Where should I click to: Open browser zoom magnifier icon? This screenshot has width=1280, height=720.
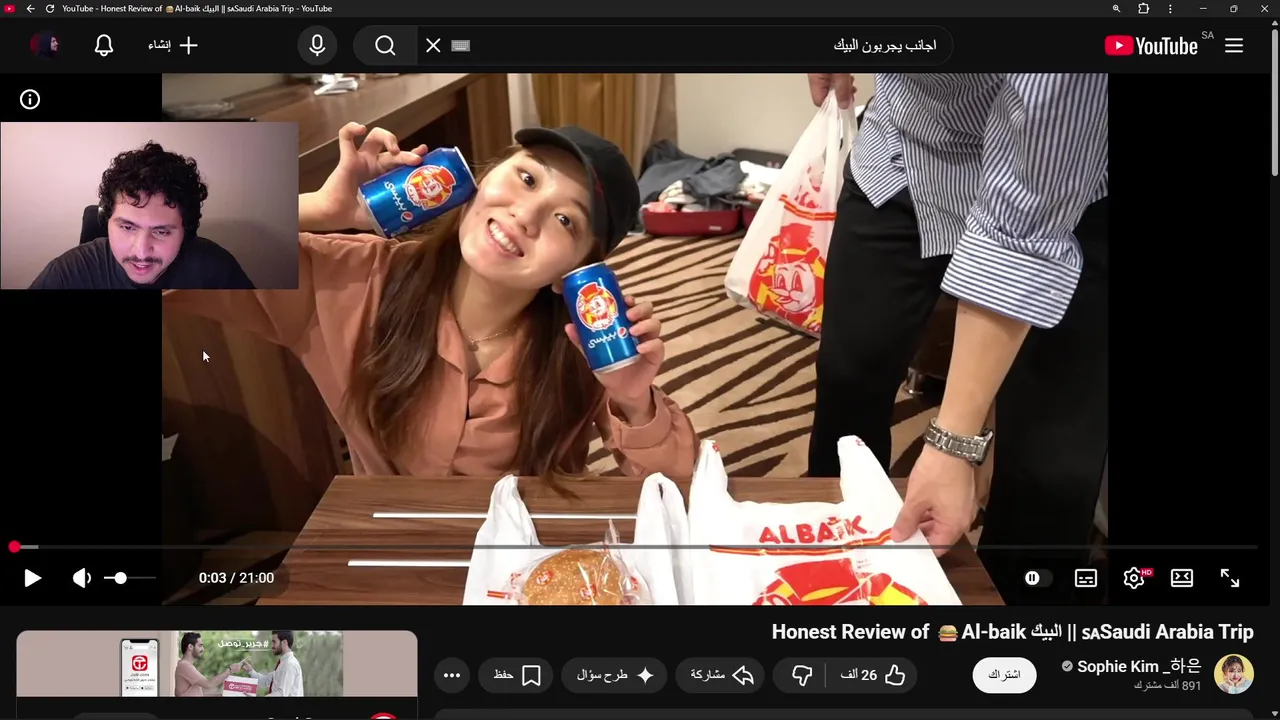[x=1116, y=9]
